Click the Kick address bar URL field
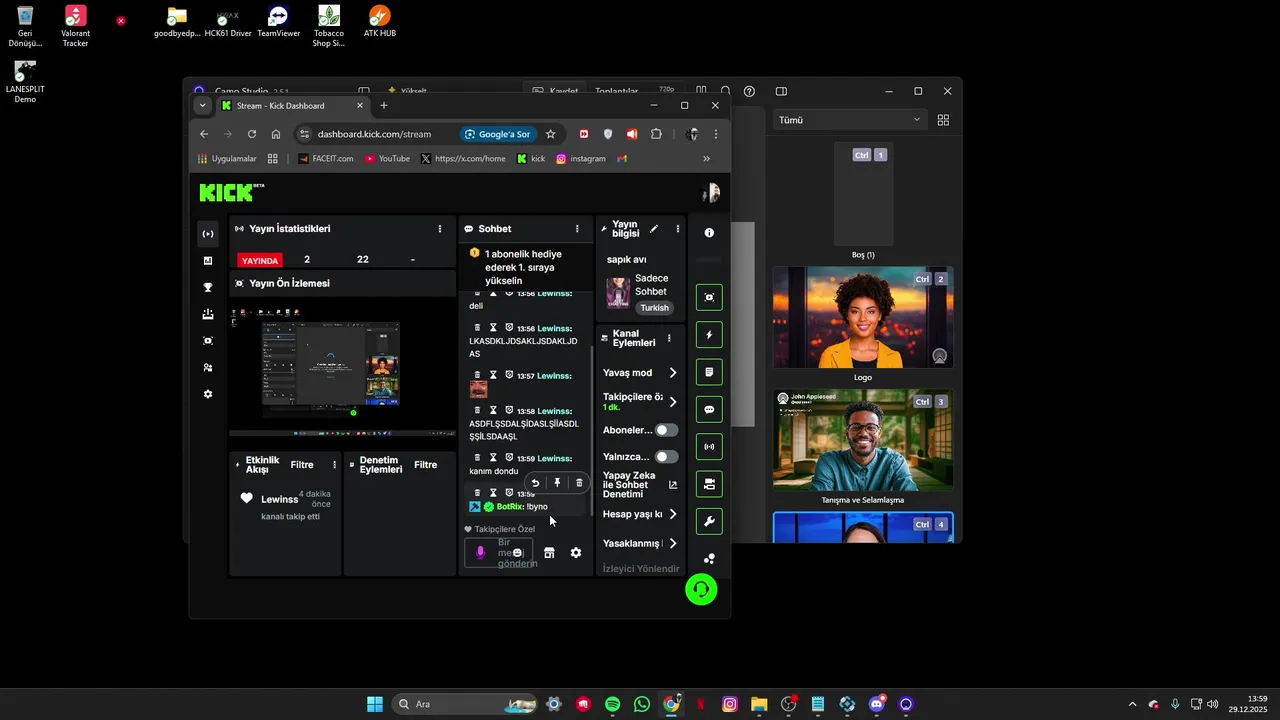This screenshot has height=720, width=1280. coord(375,134)
